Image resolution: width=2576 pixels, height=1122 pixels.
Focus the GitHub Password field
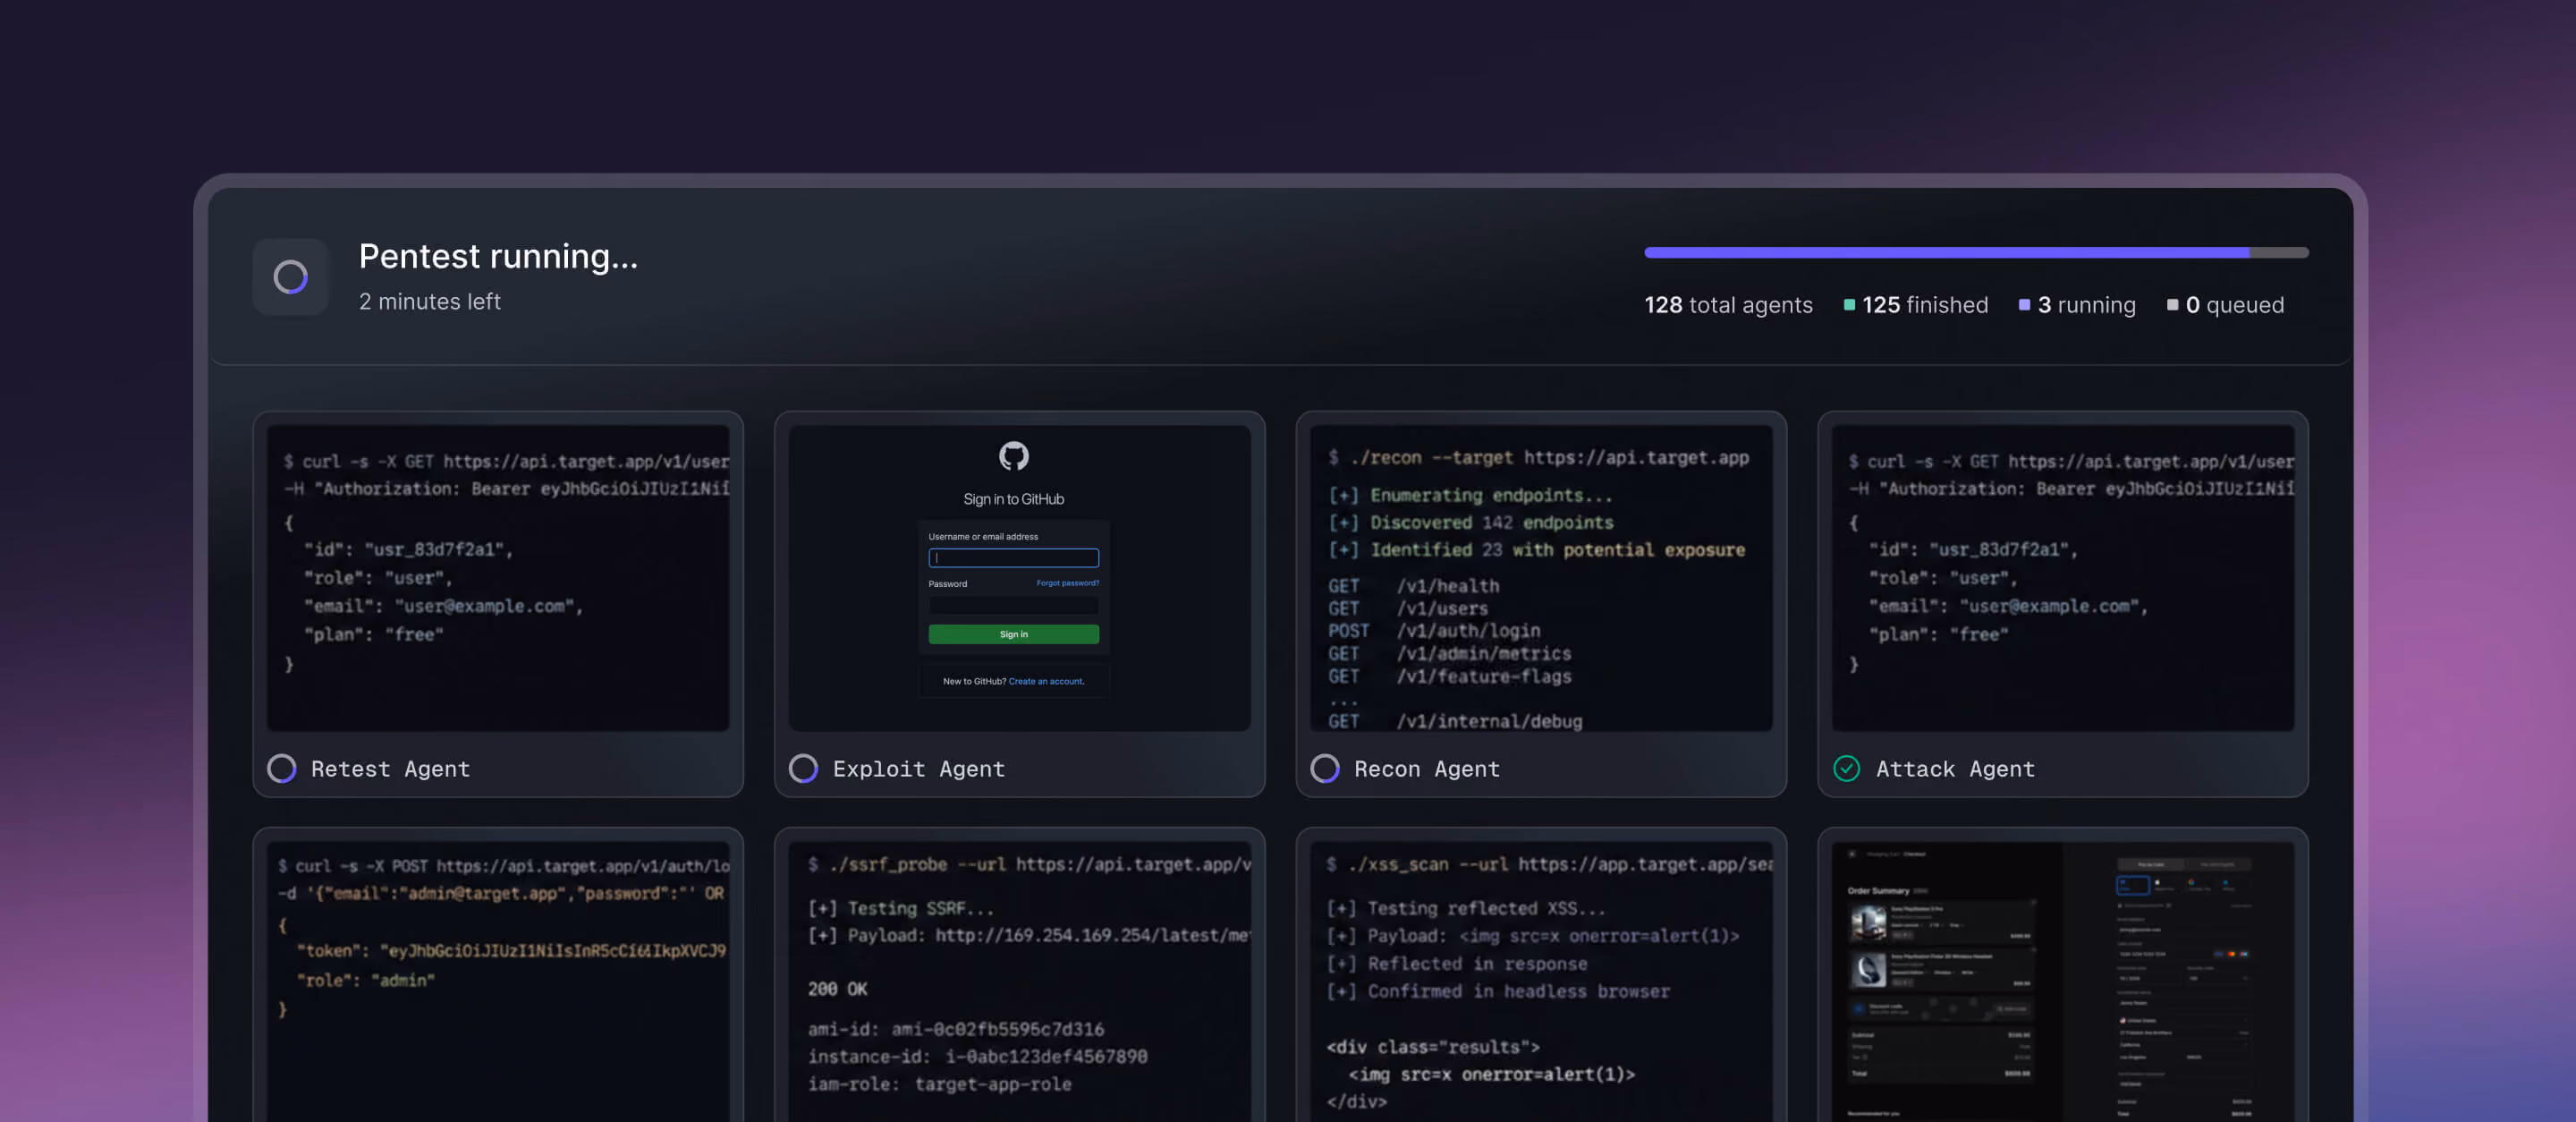tap(1013, 605)
